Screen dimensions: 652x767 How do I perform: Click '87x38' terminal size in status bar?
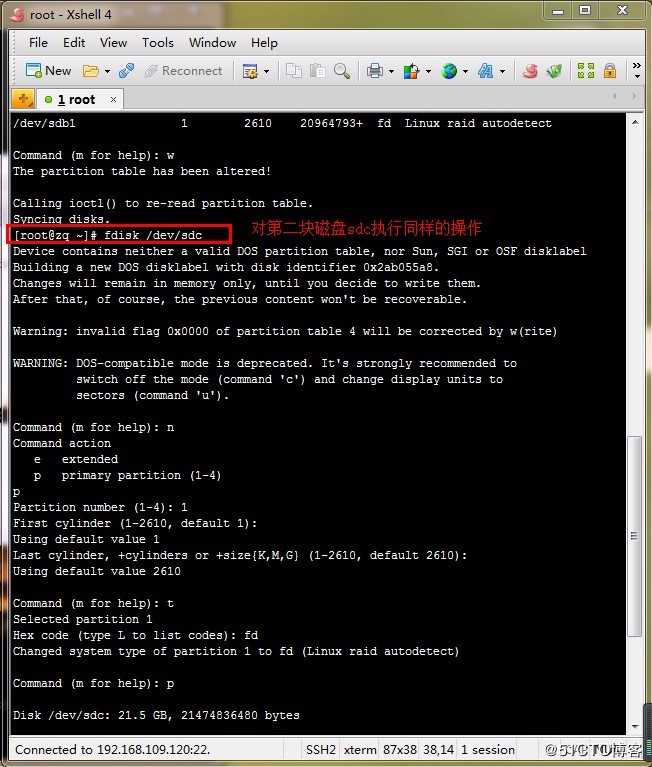[400, 749]
